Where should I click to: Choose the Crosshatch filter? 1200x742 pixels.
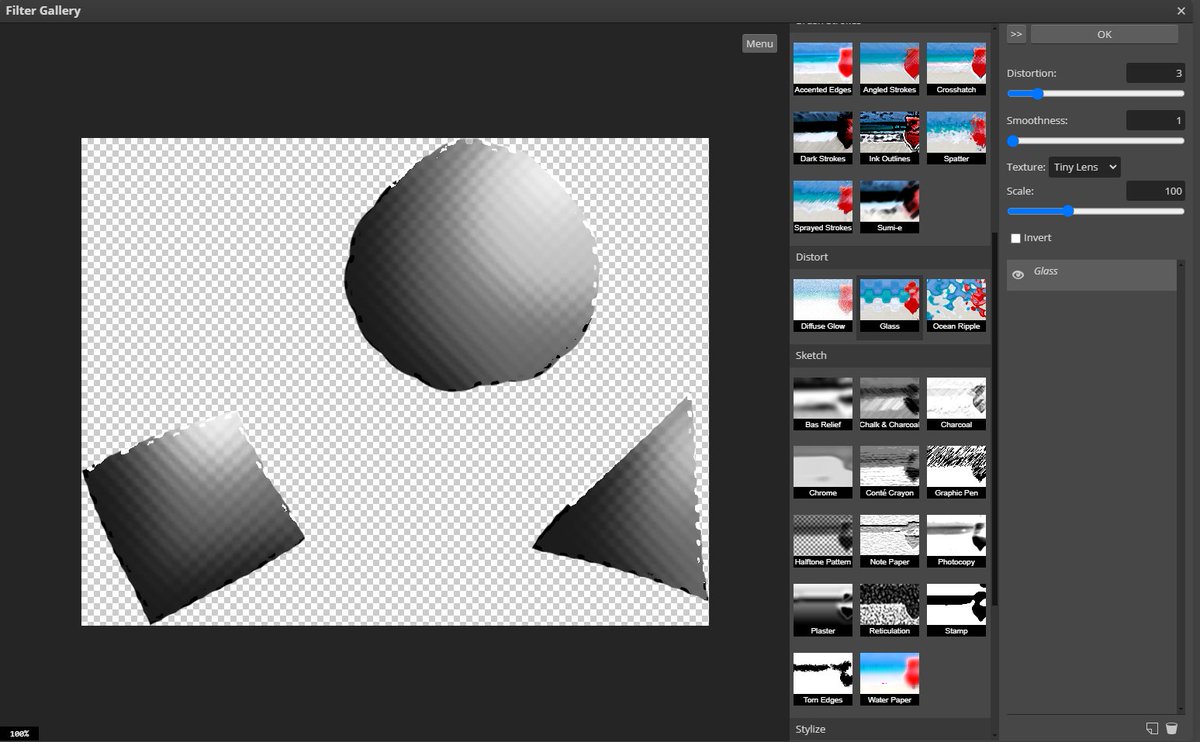pyautogui.click(x=956, y=69)
